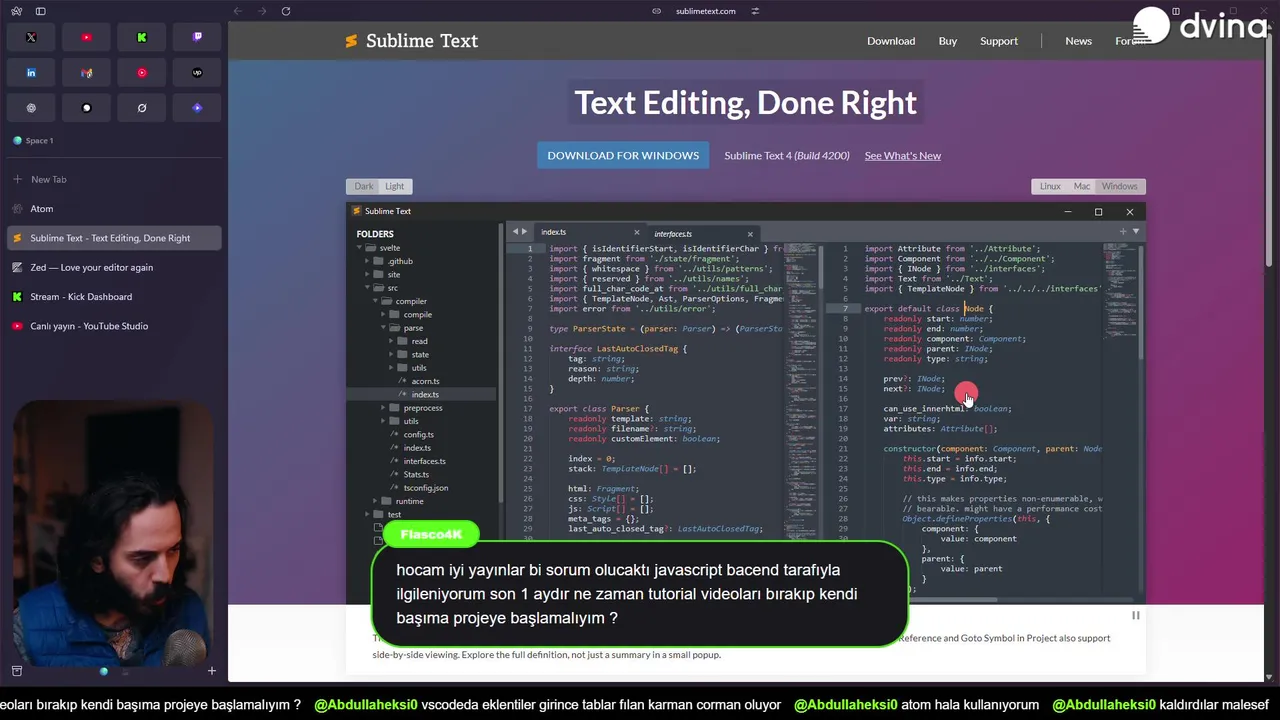1280x720 pixels.
Task: Close the interfaces.ts tab in Sublime preview
Action: pyautogui.click(x=750, y=233)
